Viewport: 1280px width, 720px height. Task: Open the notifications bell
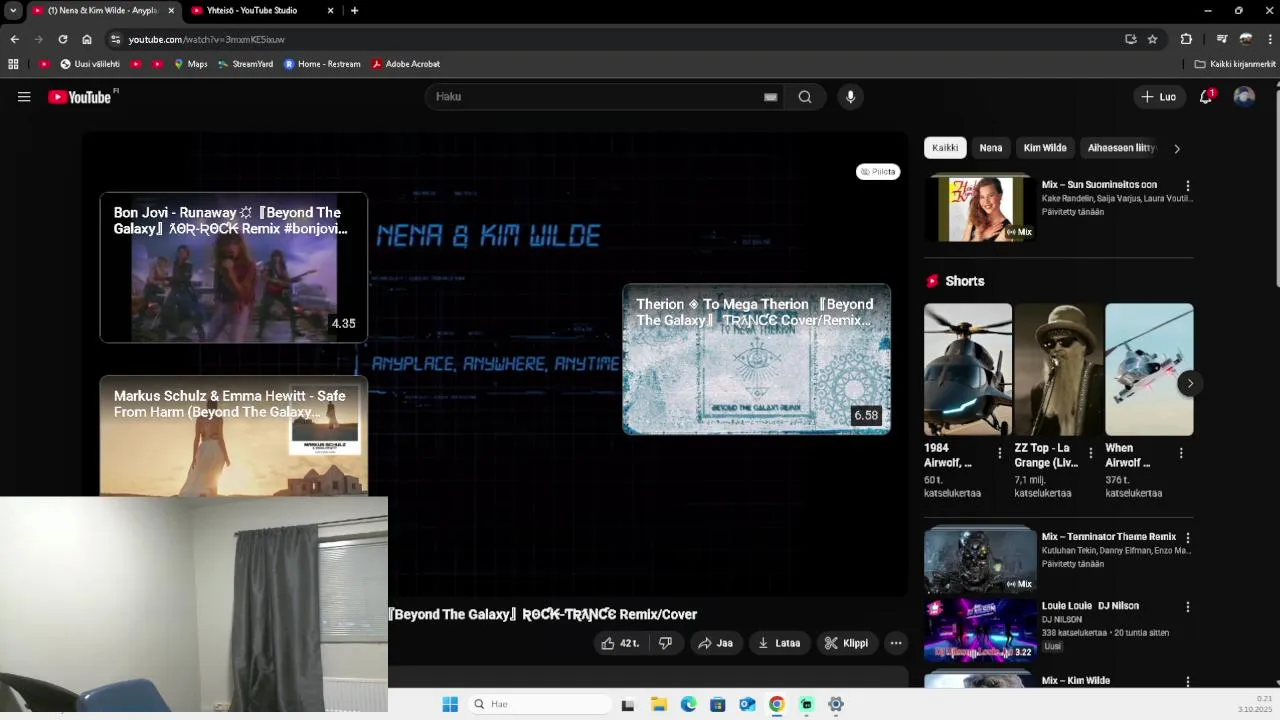pyautogui.click(x=1206, y=97)
